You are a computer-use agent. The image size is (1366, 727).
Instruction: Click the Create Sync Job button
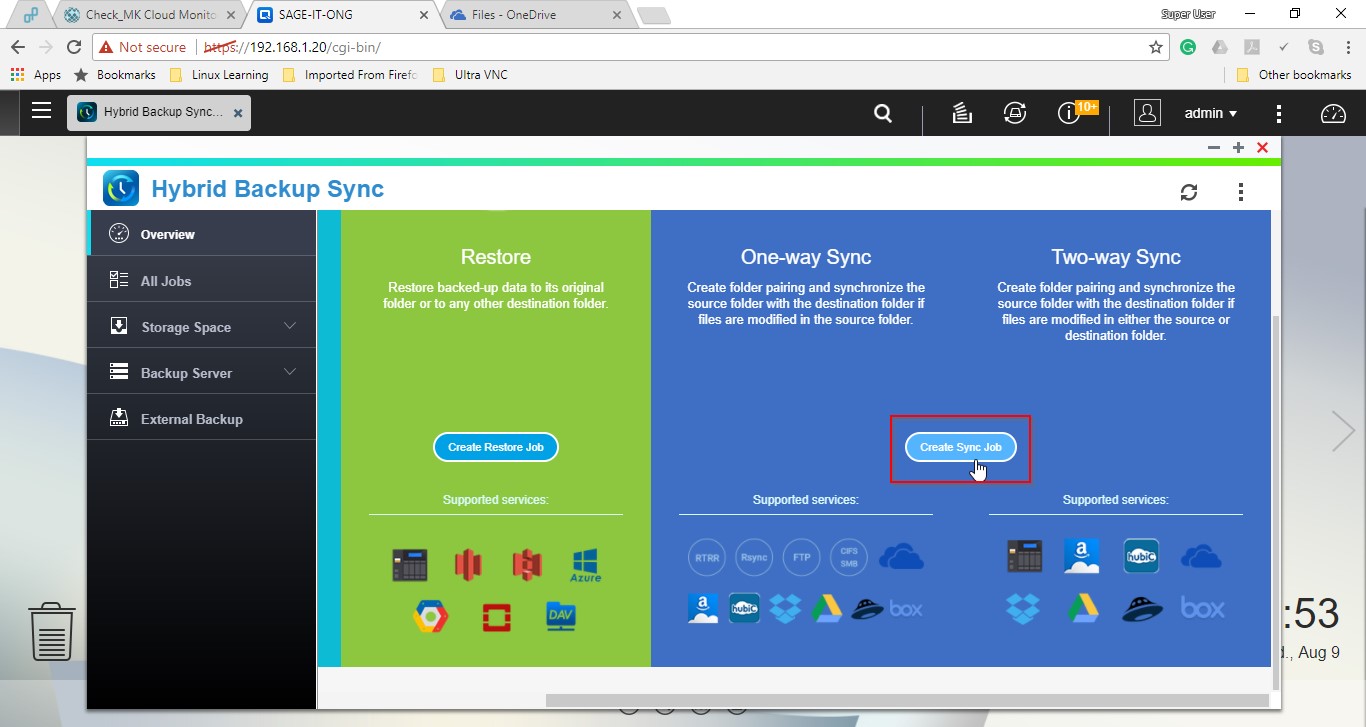click(x=960, y=447)
